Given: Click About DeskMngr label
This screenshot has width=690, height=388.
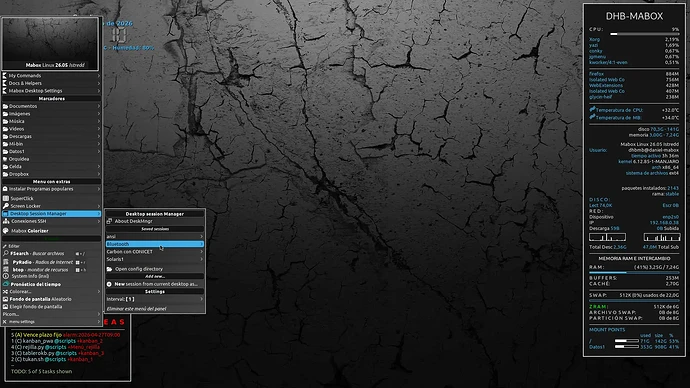Looking at the screenshot, I should (133, 221).
